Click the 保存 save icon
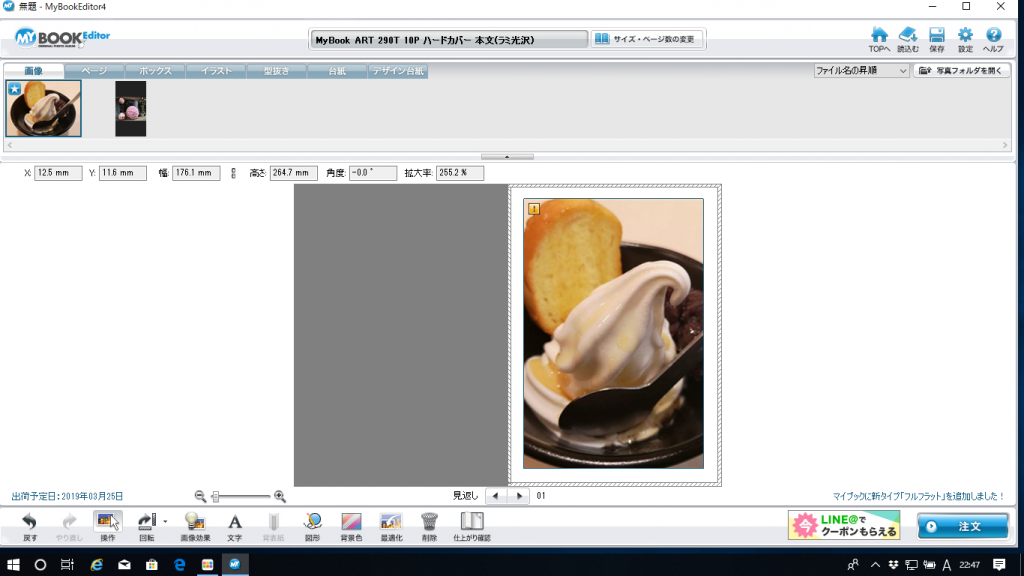Screen dimensions: 1024x576 [937, 39]
